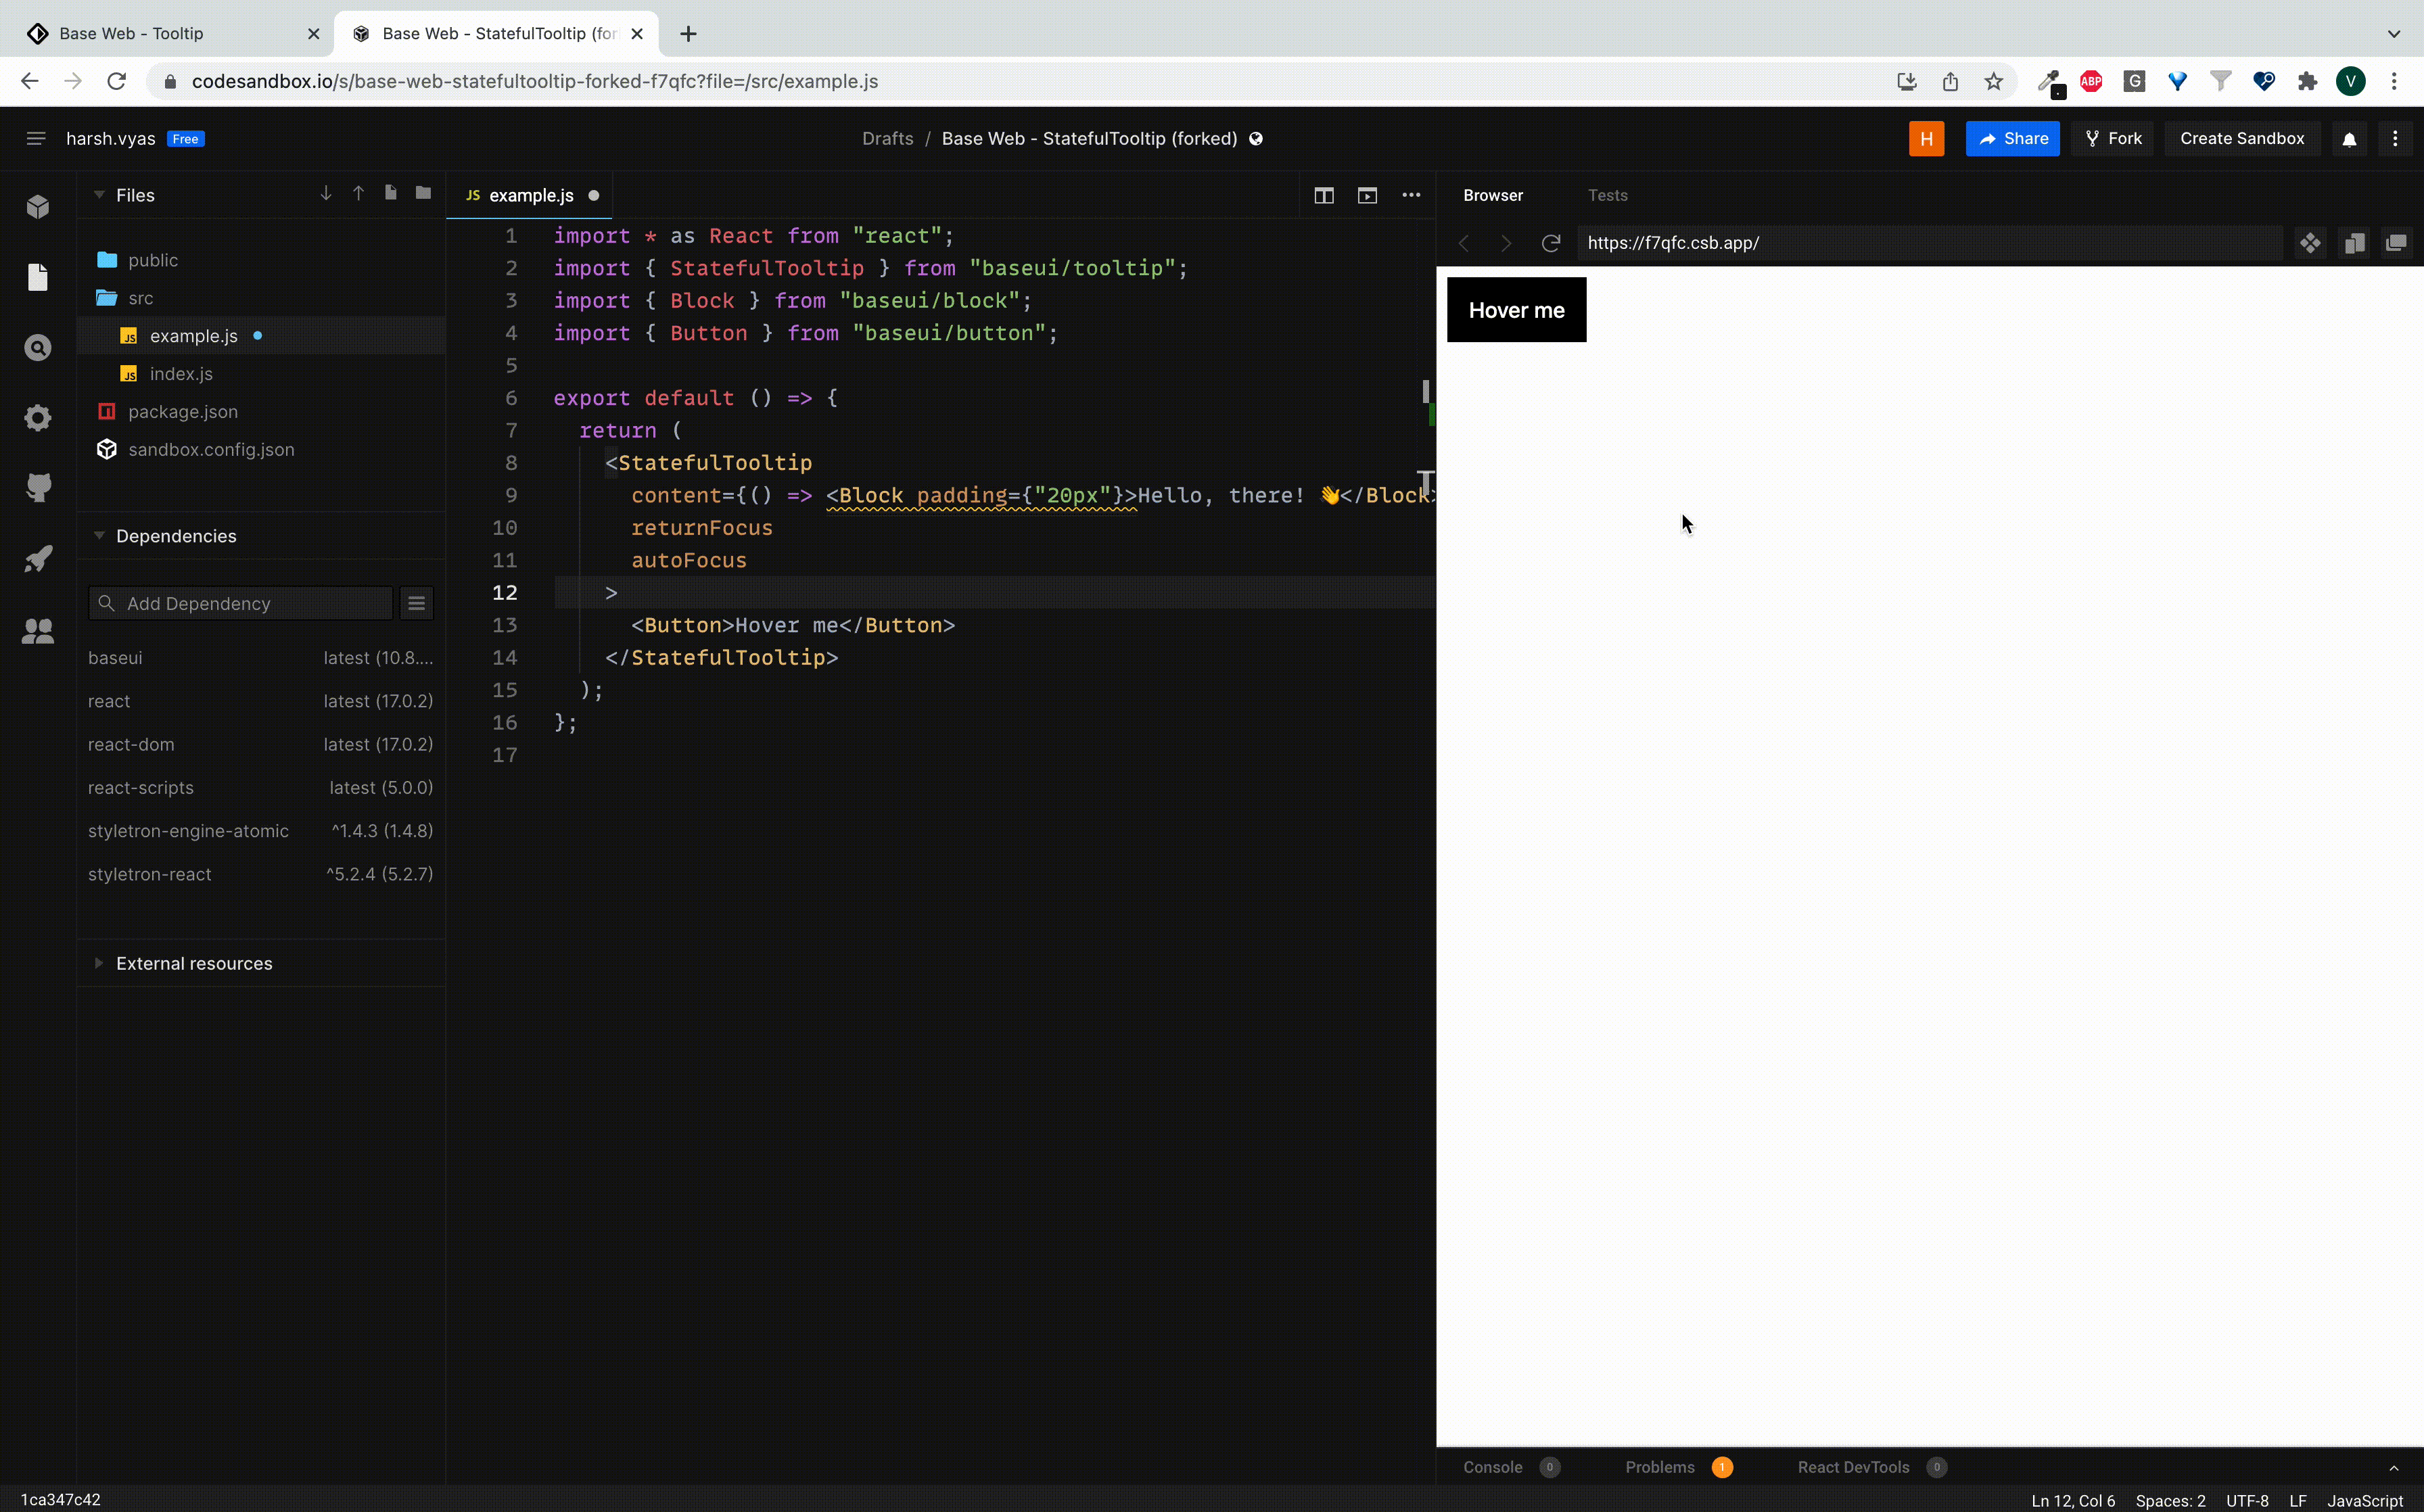
Task: Open preview in new window icon
Action: 2396,243
